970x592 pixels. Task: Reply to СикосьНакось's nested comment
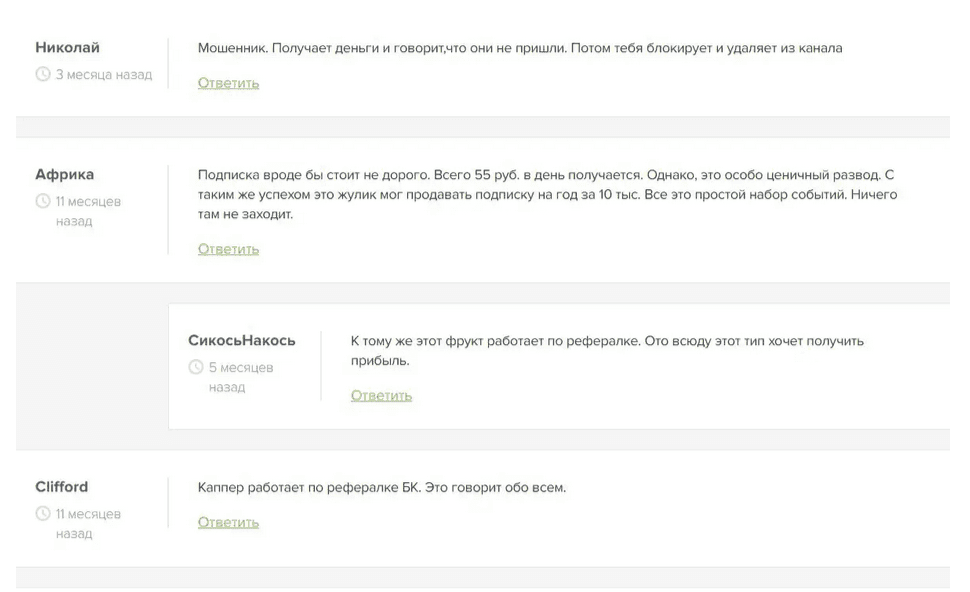coord(381,396)
